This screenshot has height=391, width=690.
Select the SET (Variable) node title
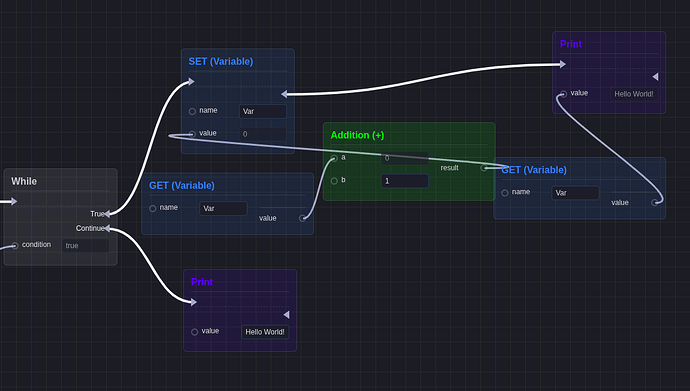221,62
